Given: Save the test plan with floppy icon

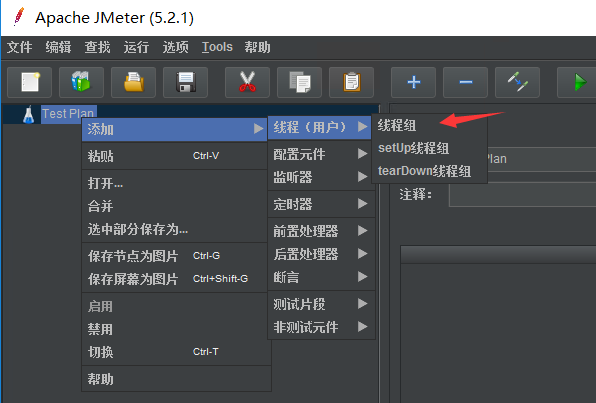Looking at the screenshot, I should point(185,82).
